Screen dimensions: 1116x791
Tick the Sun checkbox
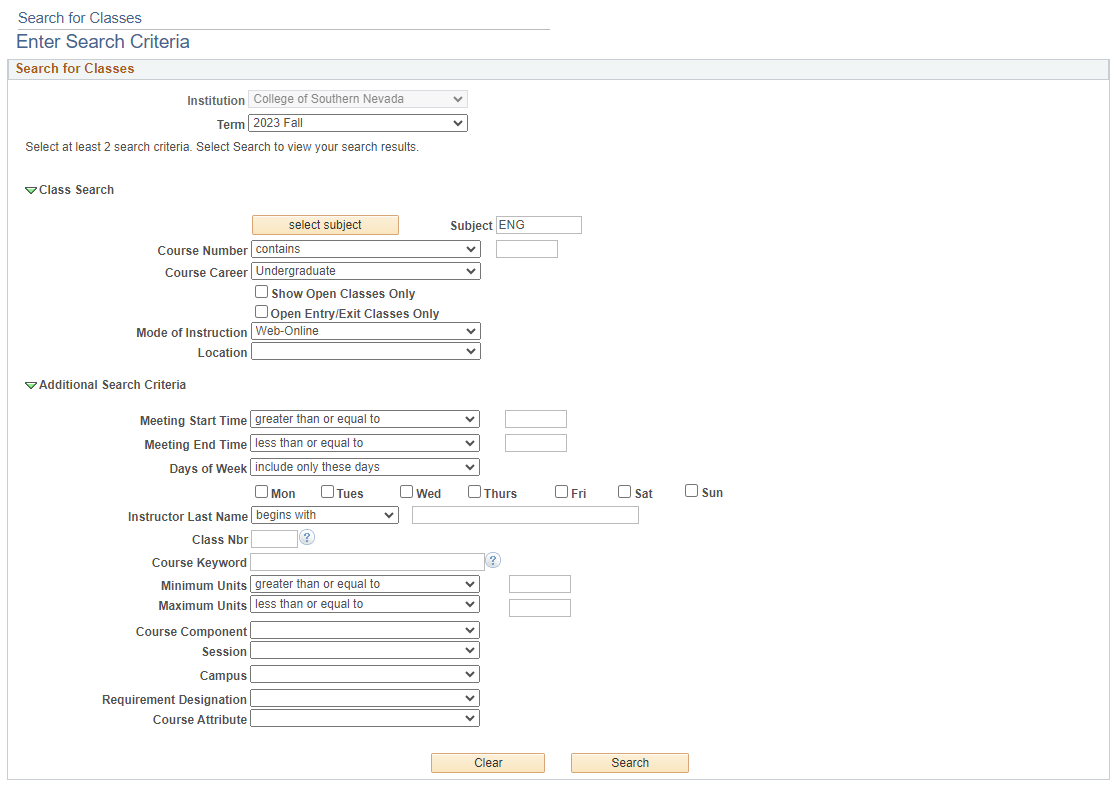692,491
